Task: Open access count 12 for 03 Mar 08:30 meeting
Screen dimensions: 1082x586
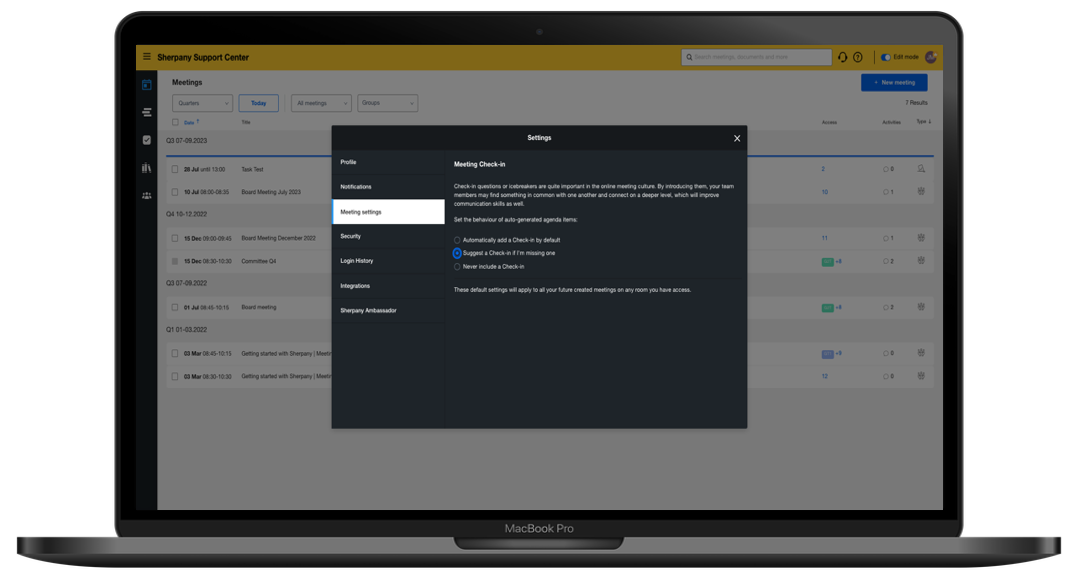Action: point(825,376)
